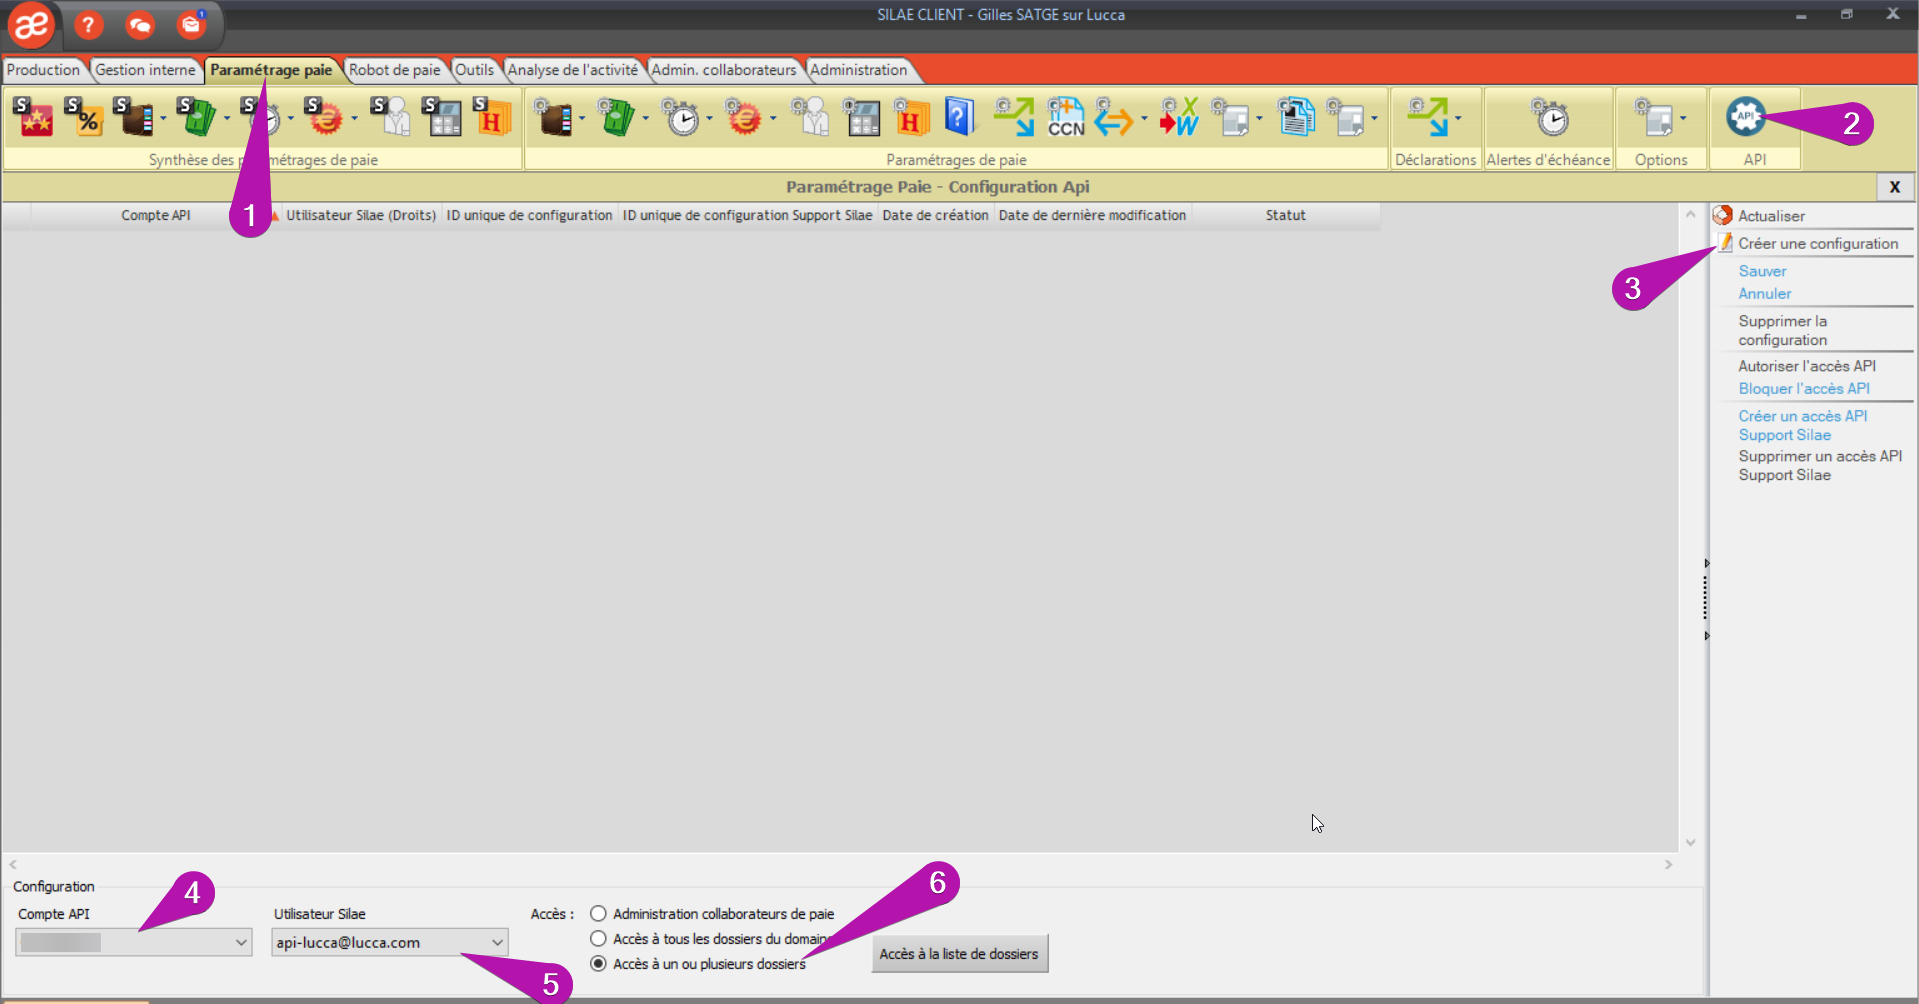1919x1004 pixels.
Task: Switch to the Gestion interne tab
Action: pyautogui.click(x=145, y=70)
